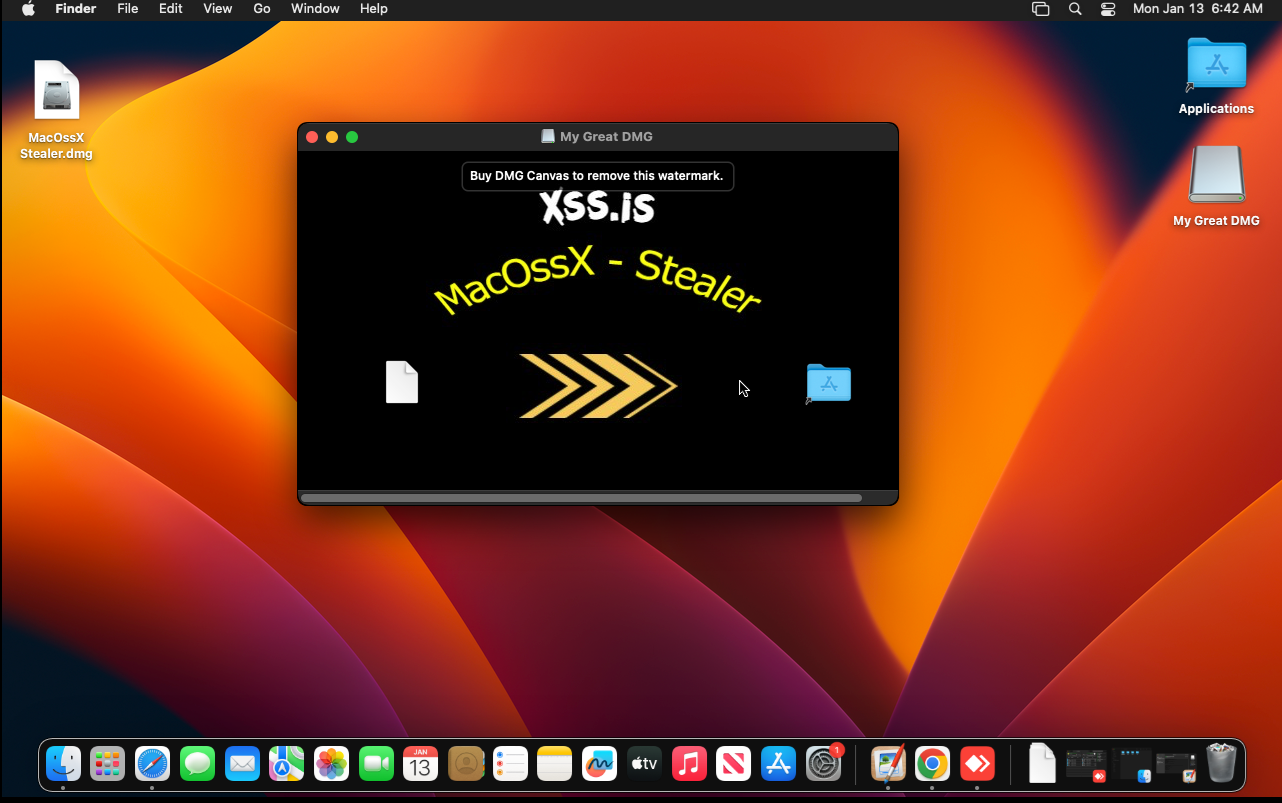Open the Help menu
This screenshot has height=803, width=1282.
pos(374,9)
